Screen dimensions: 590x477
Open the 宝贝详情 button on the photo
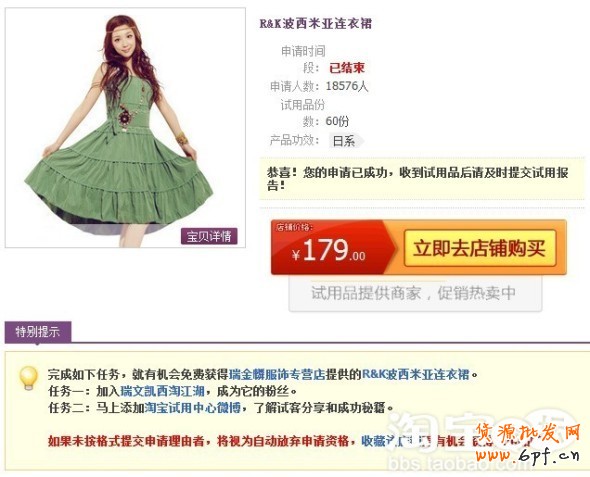pyautogui.click(x=209, y=236)
